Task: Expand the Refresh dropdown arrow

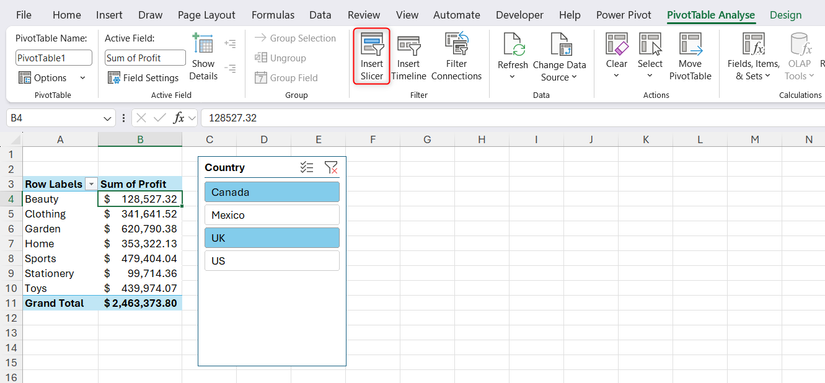Action: (x=512, y=77)
